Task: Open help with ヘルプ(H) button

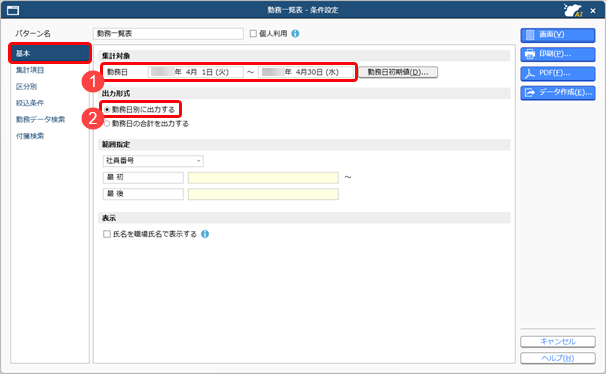Action: pyautogui.click(x=558, y=358)
